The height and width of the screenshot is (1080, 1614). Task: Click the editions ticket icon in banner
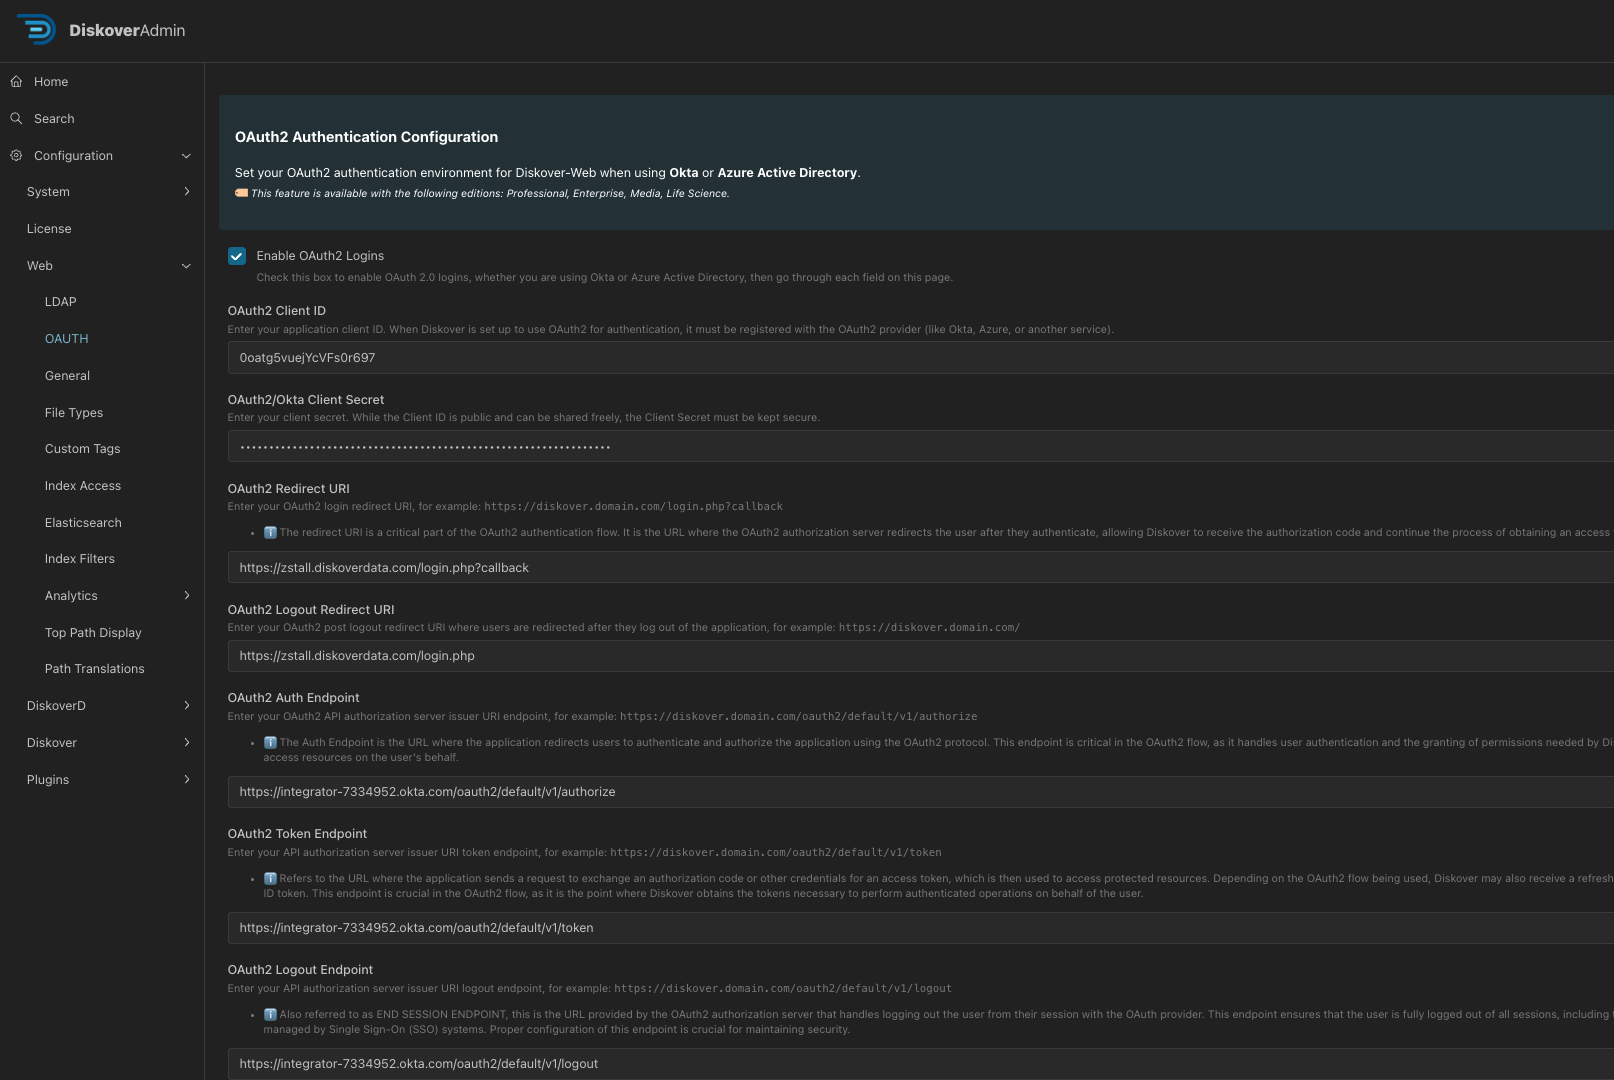(241, 193)
